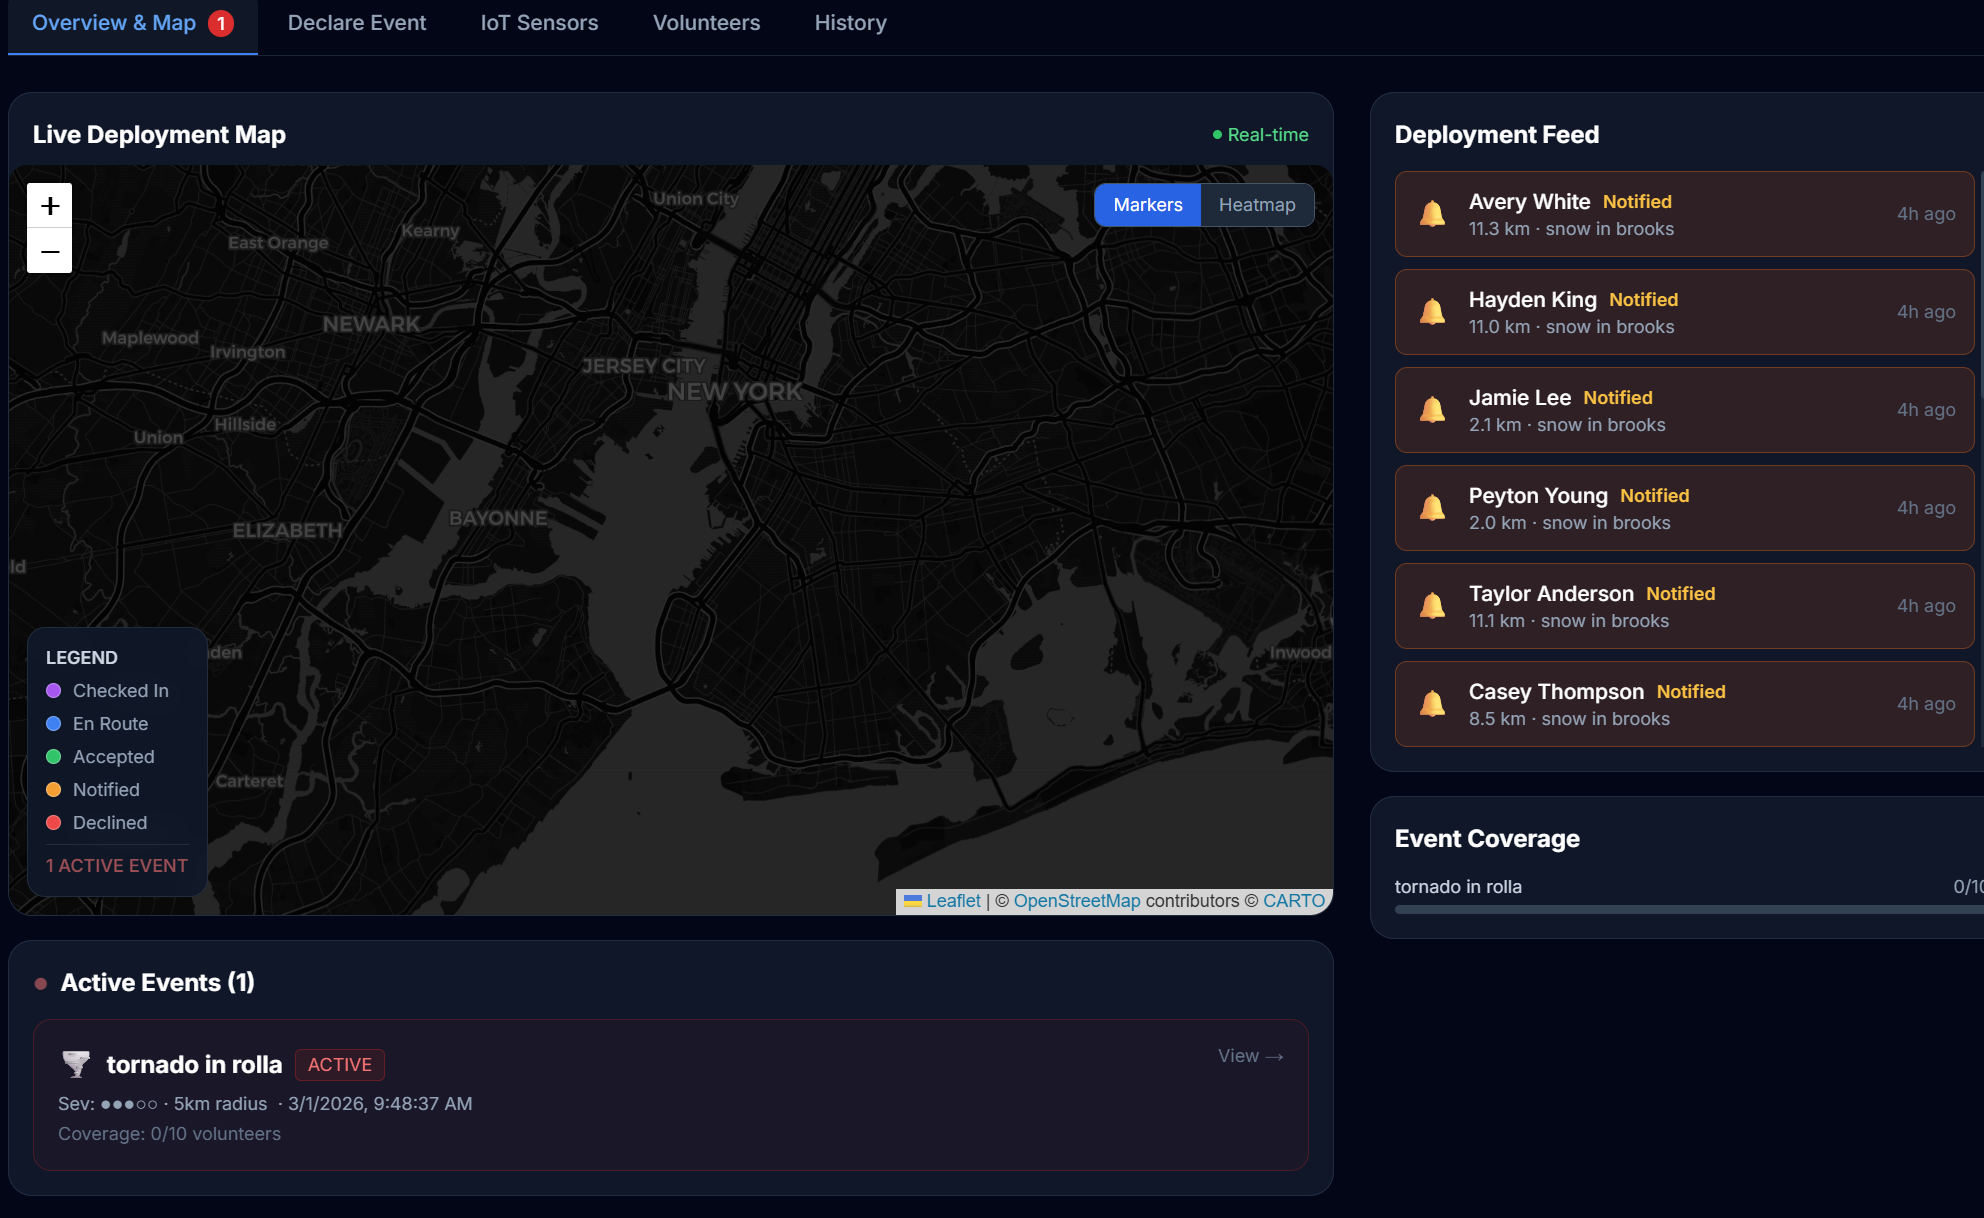Click the tornado icon in Active Events
This screenshot has height=1218, width=1984.
(76, 1064)
